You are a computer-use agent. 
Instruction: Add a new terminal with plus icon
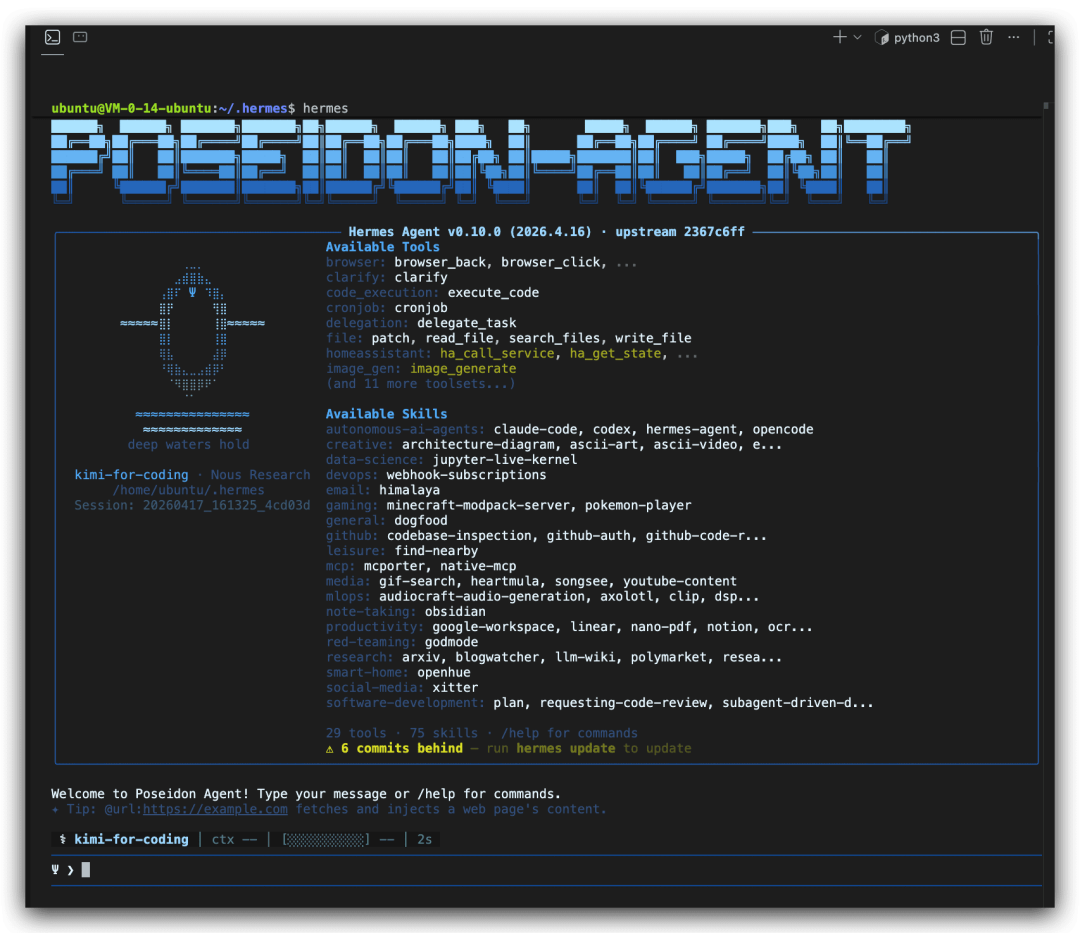[x=840, y=37]
